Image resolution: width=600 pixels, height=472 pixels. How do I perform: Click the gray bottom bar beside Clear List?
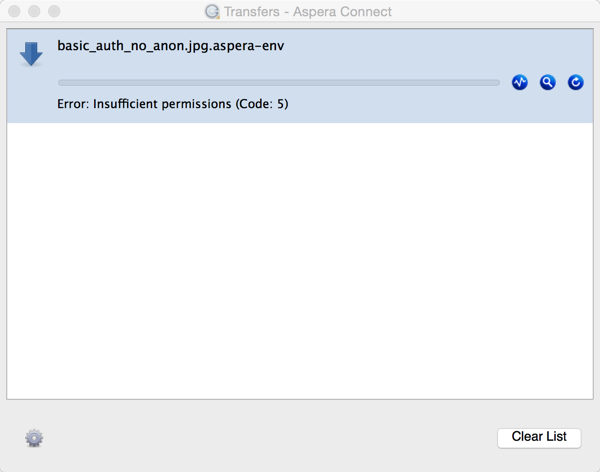pyautogui.click(x=268, y=438)
